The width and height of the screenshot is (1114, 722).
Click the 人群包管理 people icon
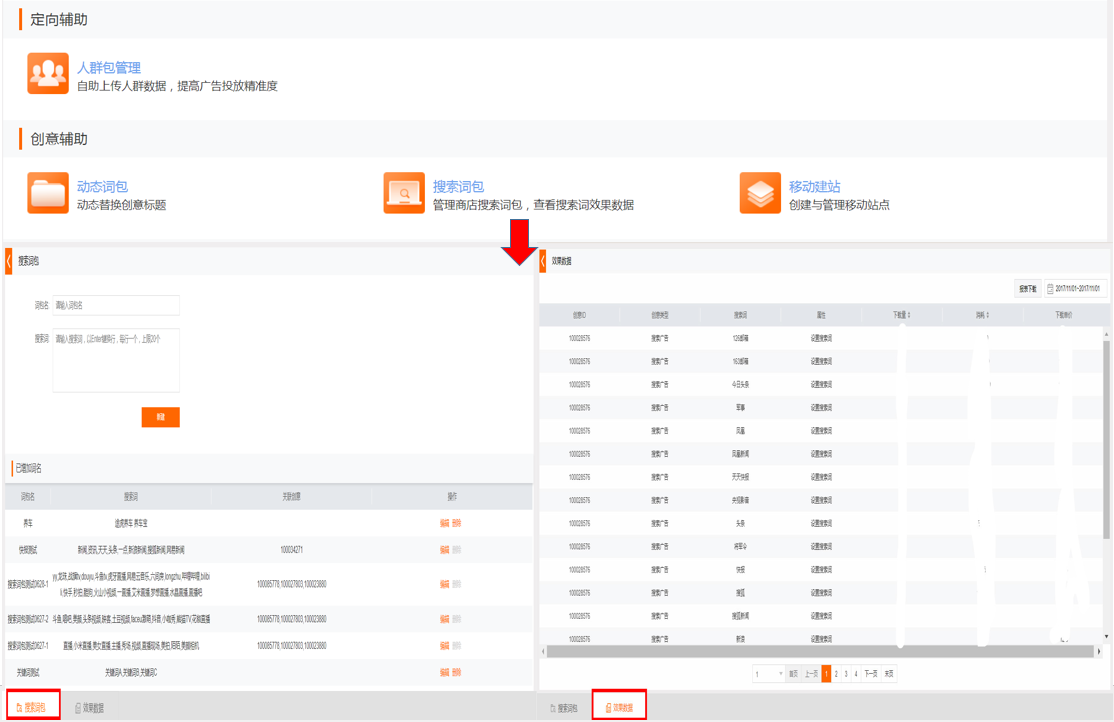48,73
